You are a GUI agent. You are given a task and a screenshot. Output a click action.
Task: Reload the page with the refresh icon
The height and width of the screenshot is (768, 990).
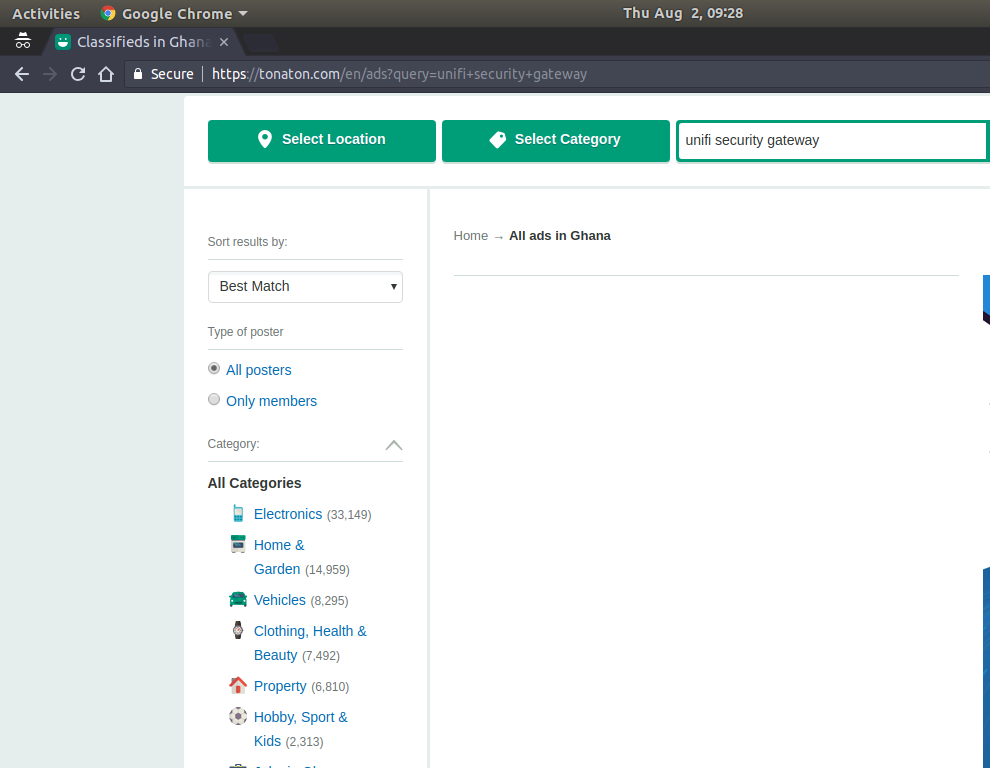click(x=78, y=74)
